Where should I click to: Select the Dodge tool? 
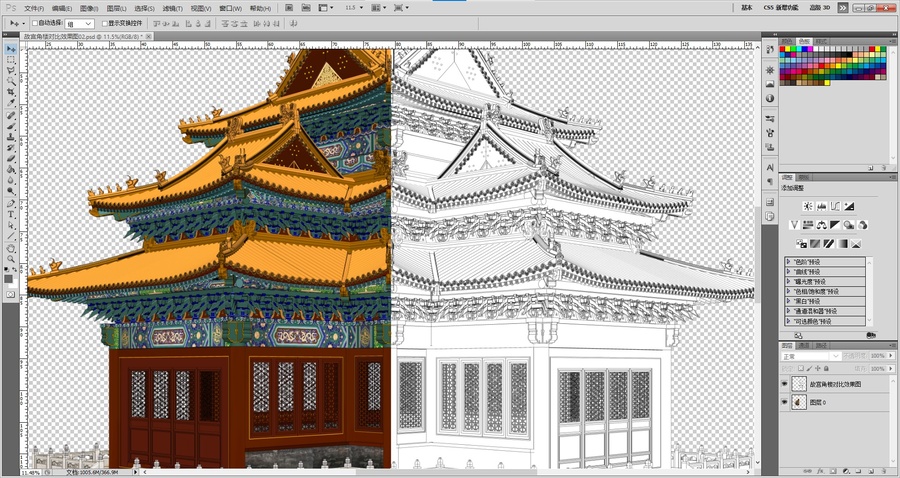11,191
